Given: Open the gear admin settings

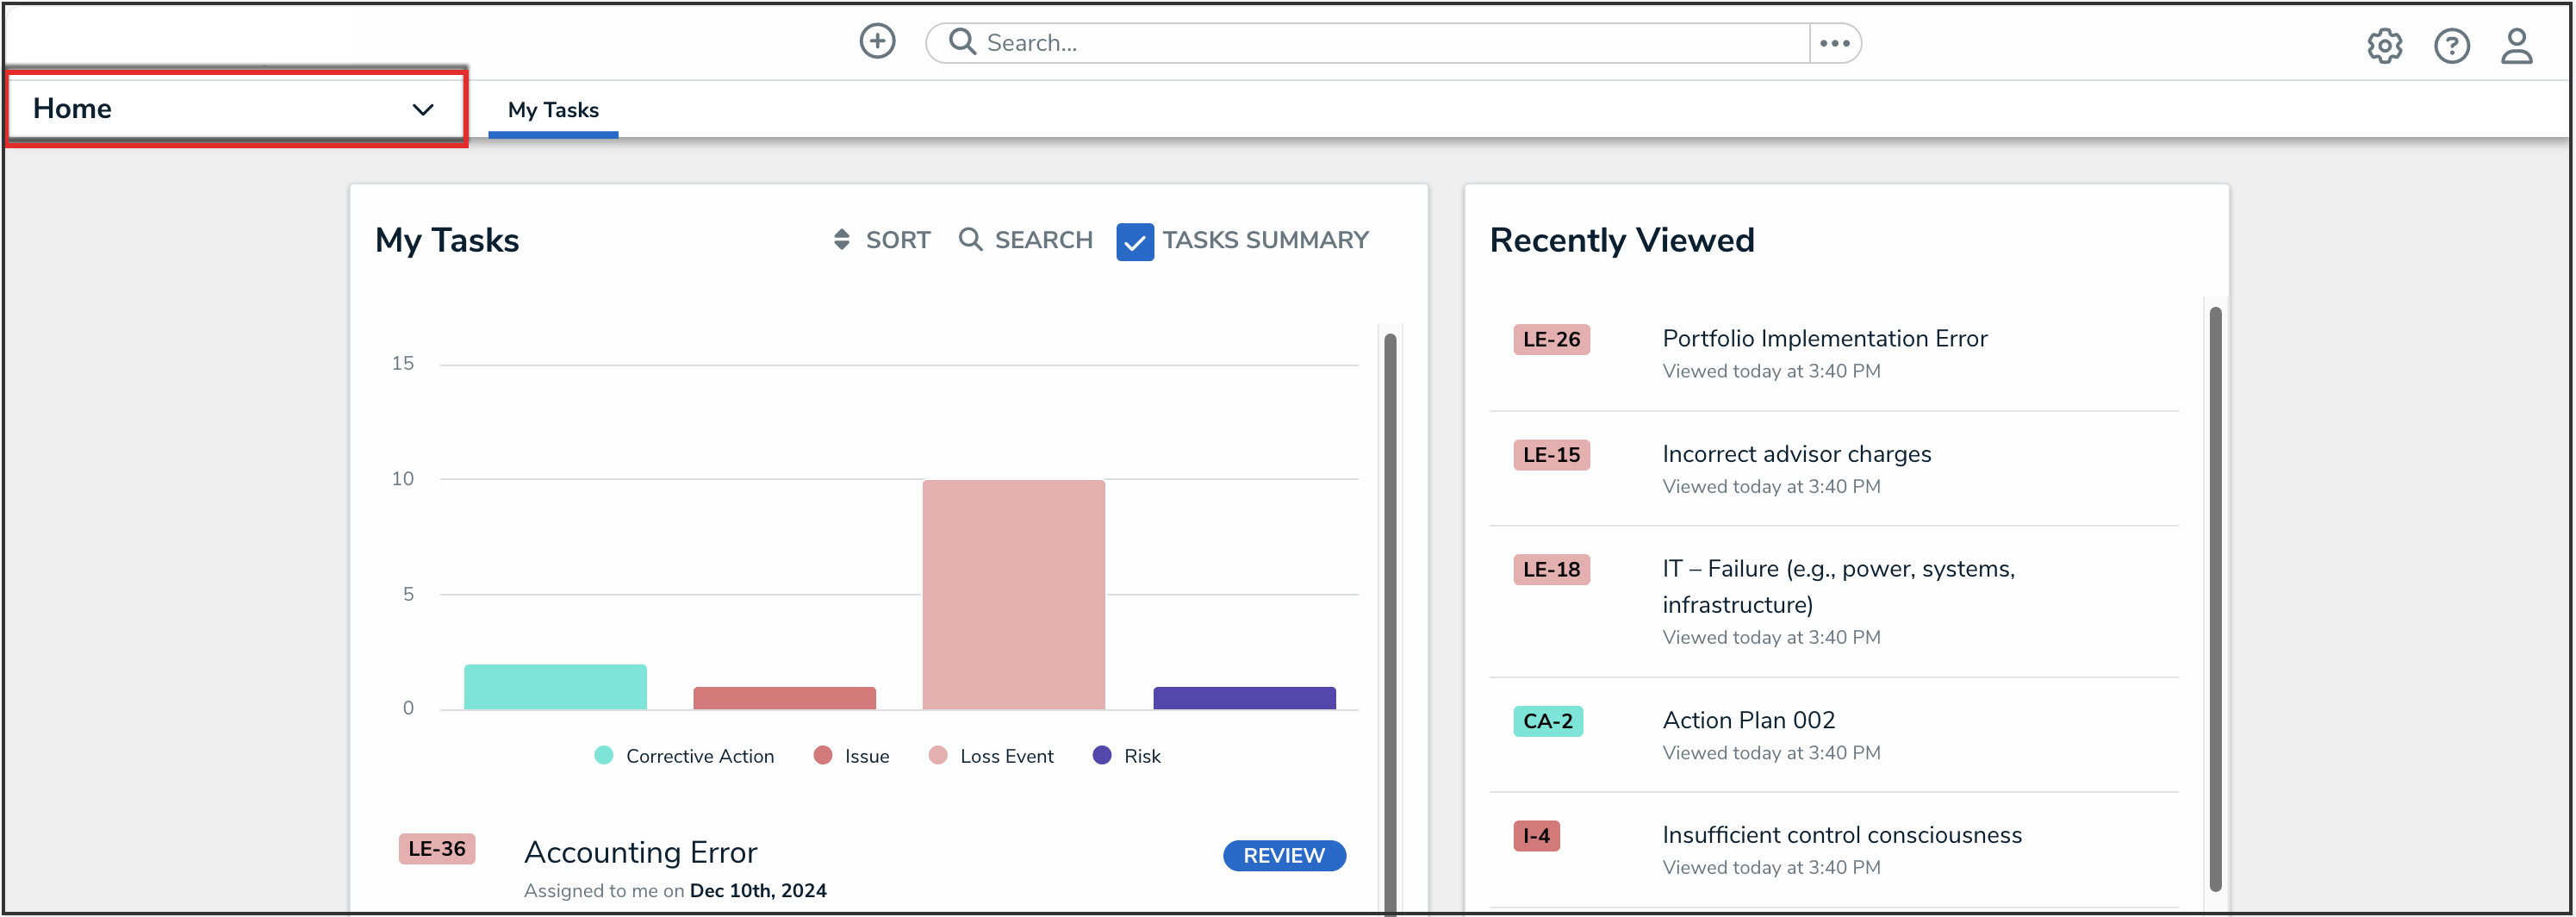Looking at the screenshot, I should [x=2384, y=46].
